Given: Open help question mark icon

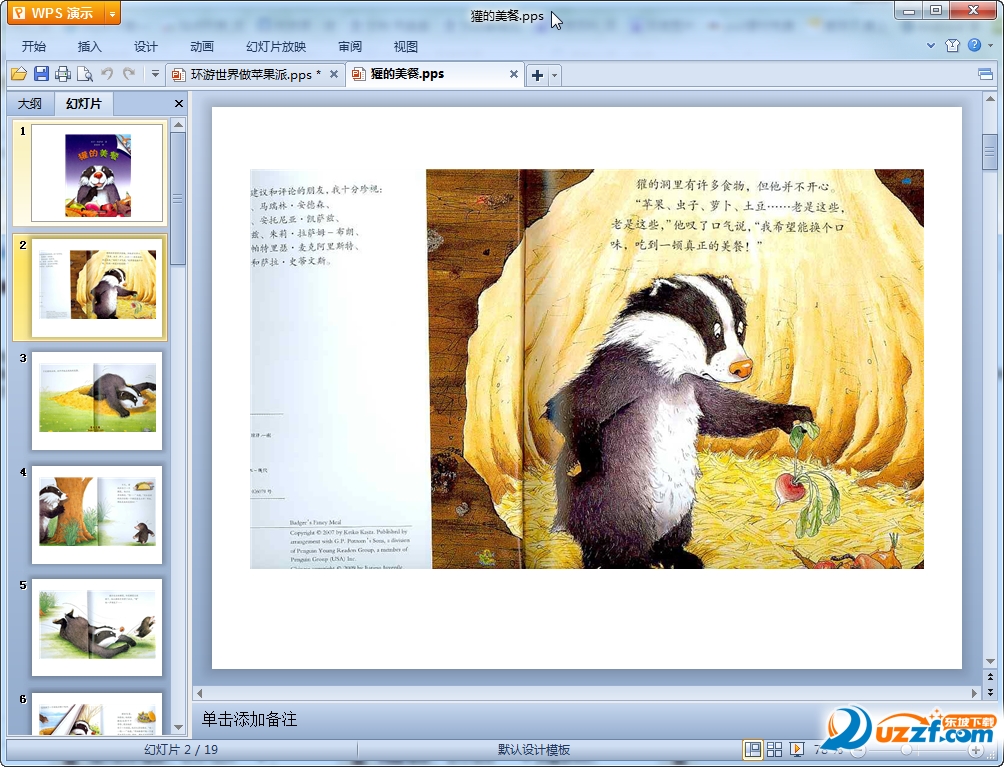Looking at the screenshot, I should [x=975, y=45].
